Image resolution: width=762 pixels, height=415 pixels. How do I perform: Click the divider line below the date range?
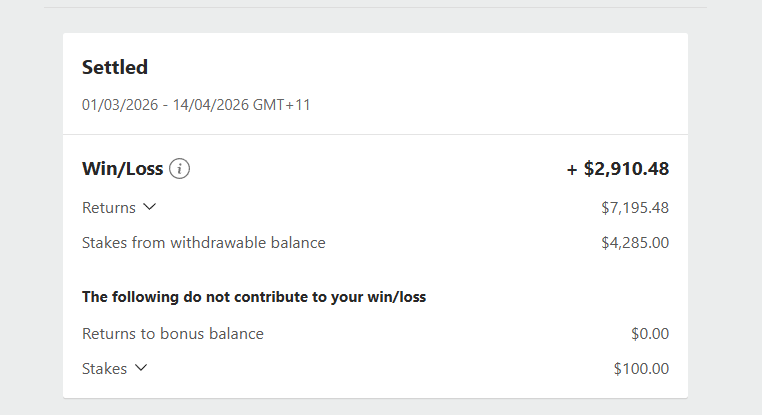point(375,134)
